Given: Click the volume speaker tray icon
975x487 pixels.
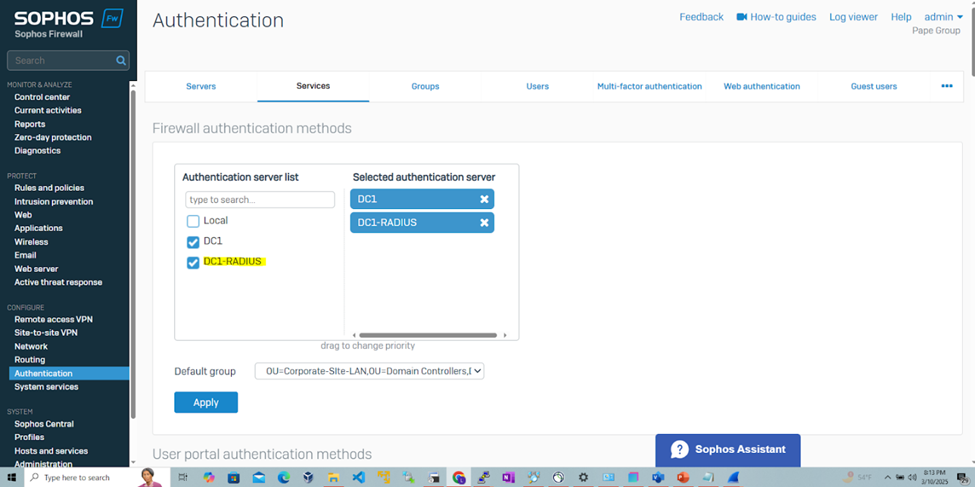Looking at the screenshot, I should tap(912, 477).
